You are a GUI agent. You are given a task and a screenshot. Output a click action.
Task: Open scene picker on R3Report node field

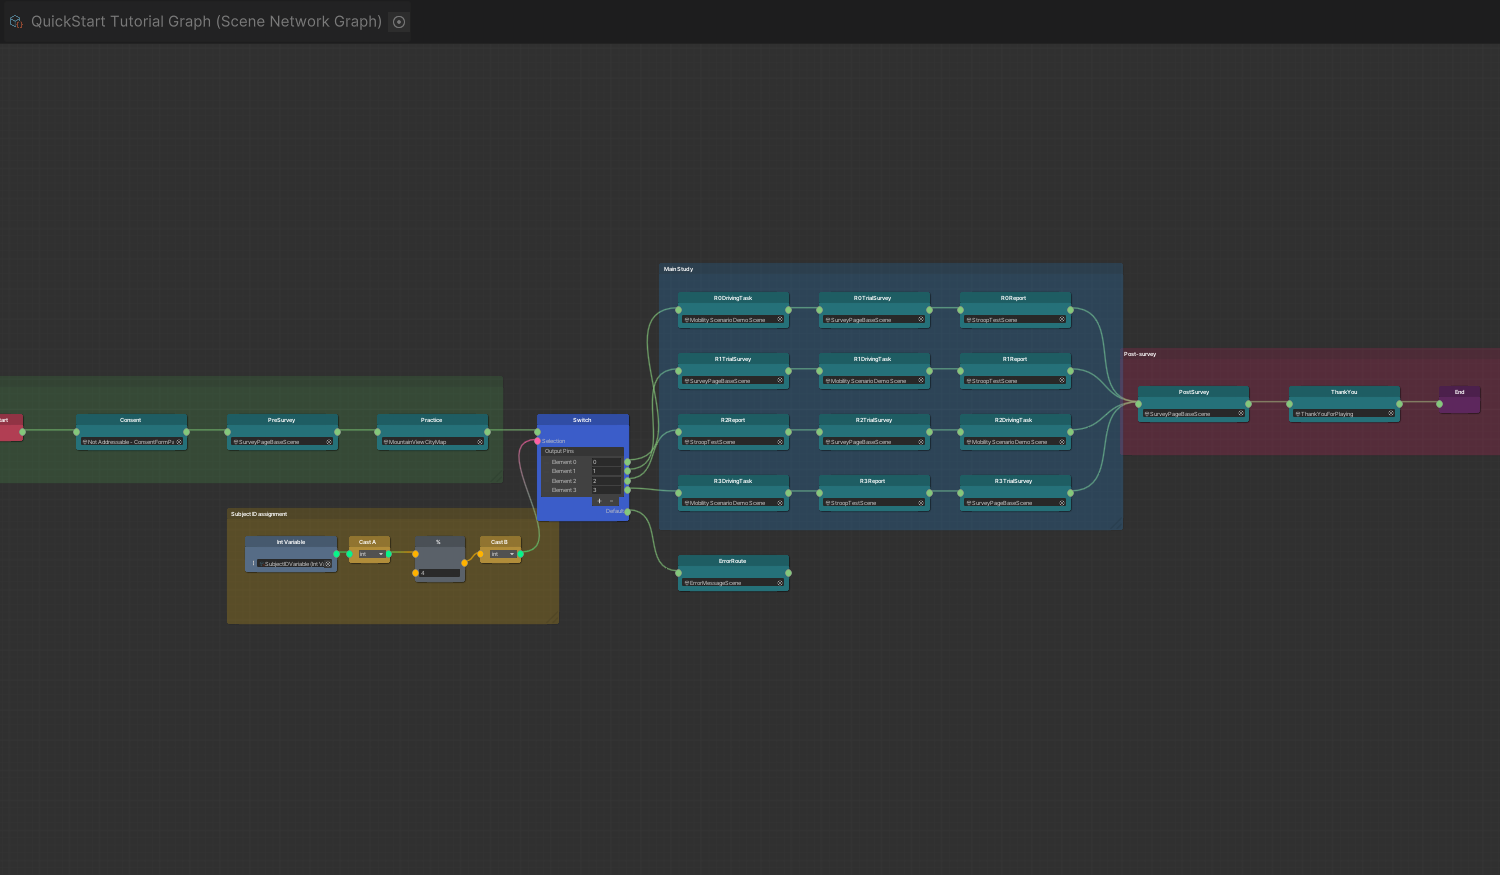click(921, 503)
